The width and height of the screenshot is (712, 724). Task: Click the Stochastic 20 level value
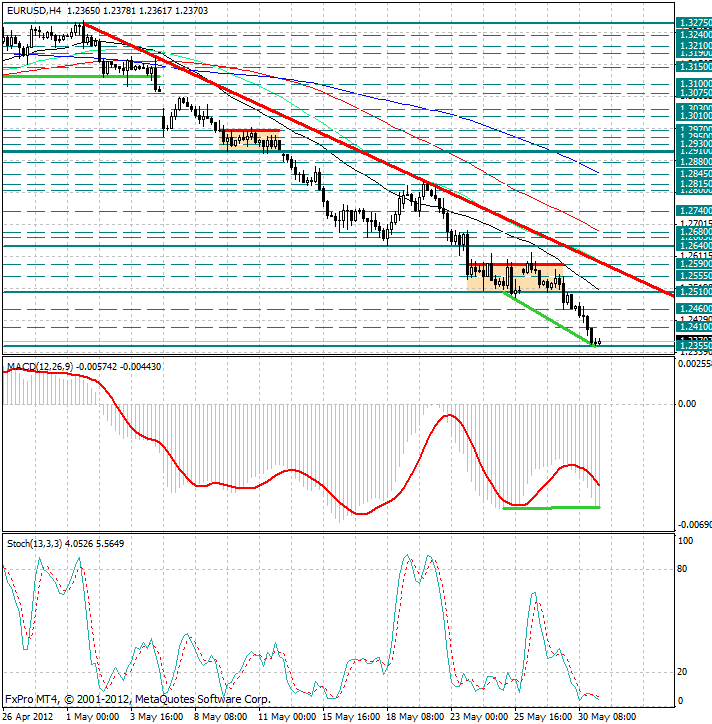coord(682,672)
